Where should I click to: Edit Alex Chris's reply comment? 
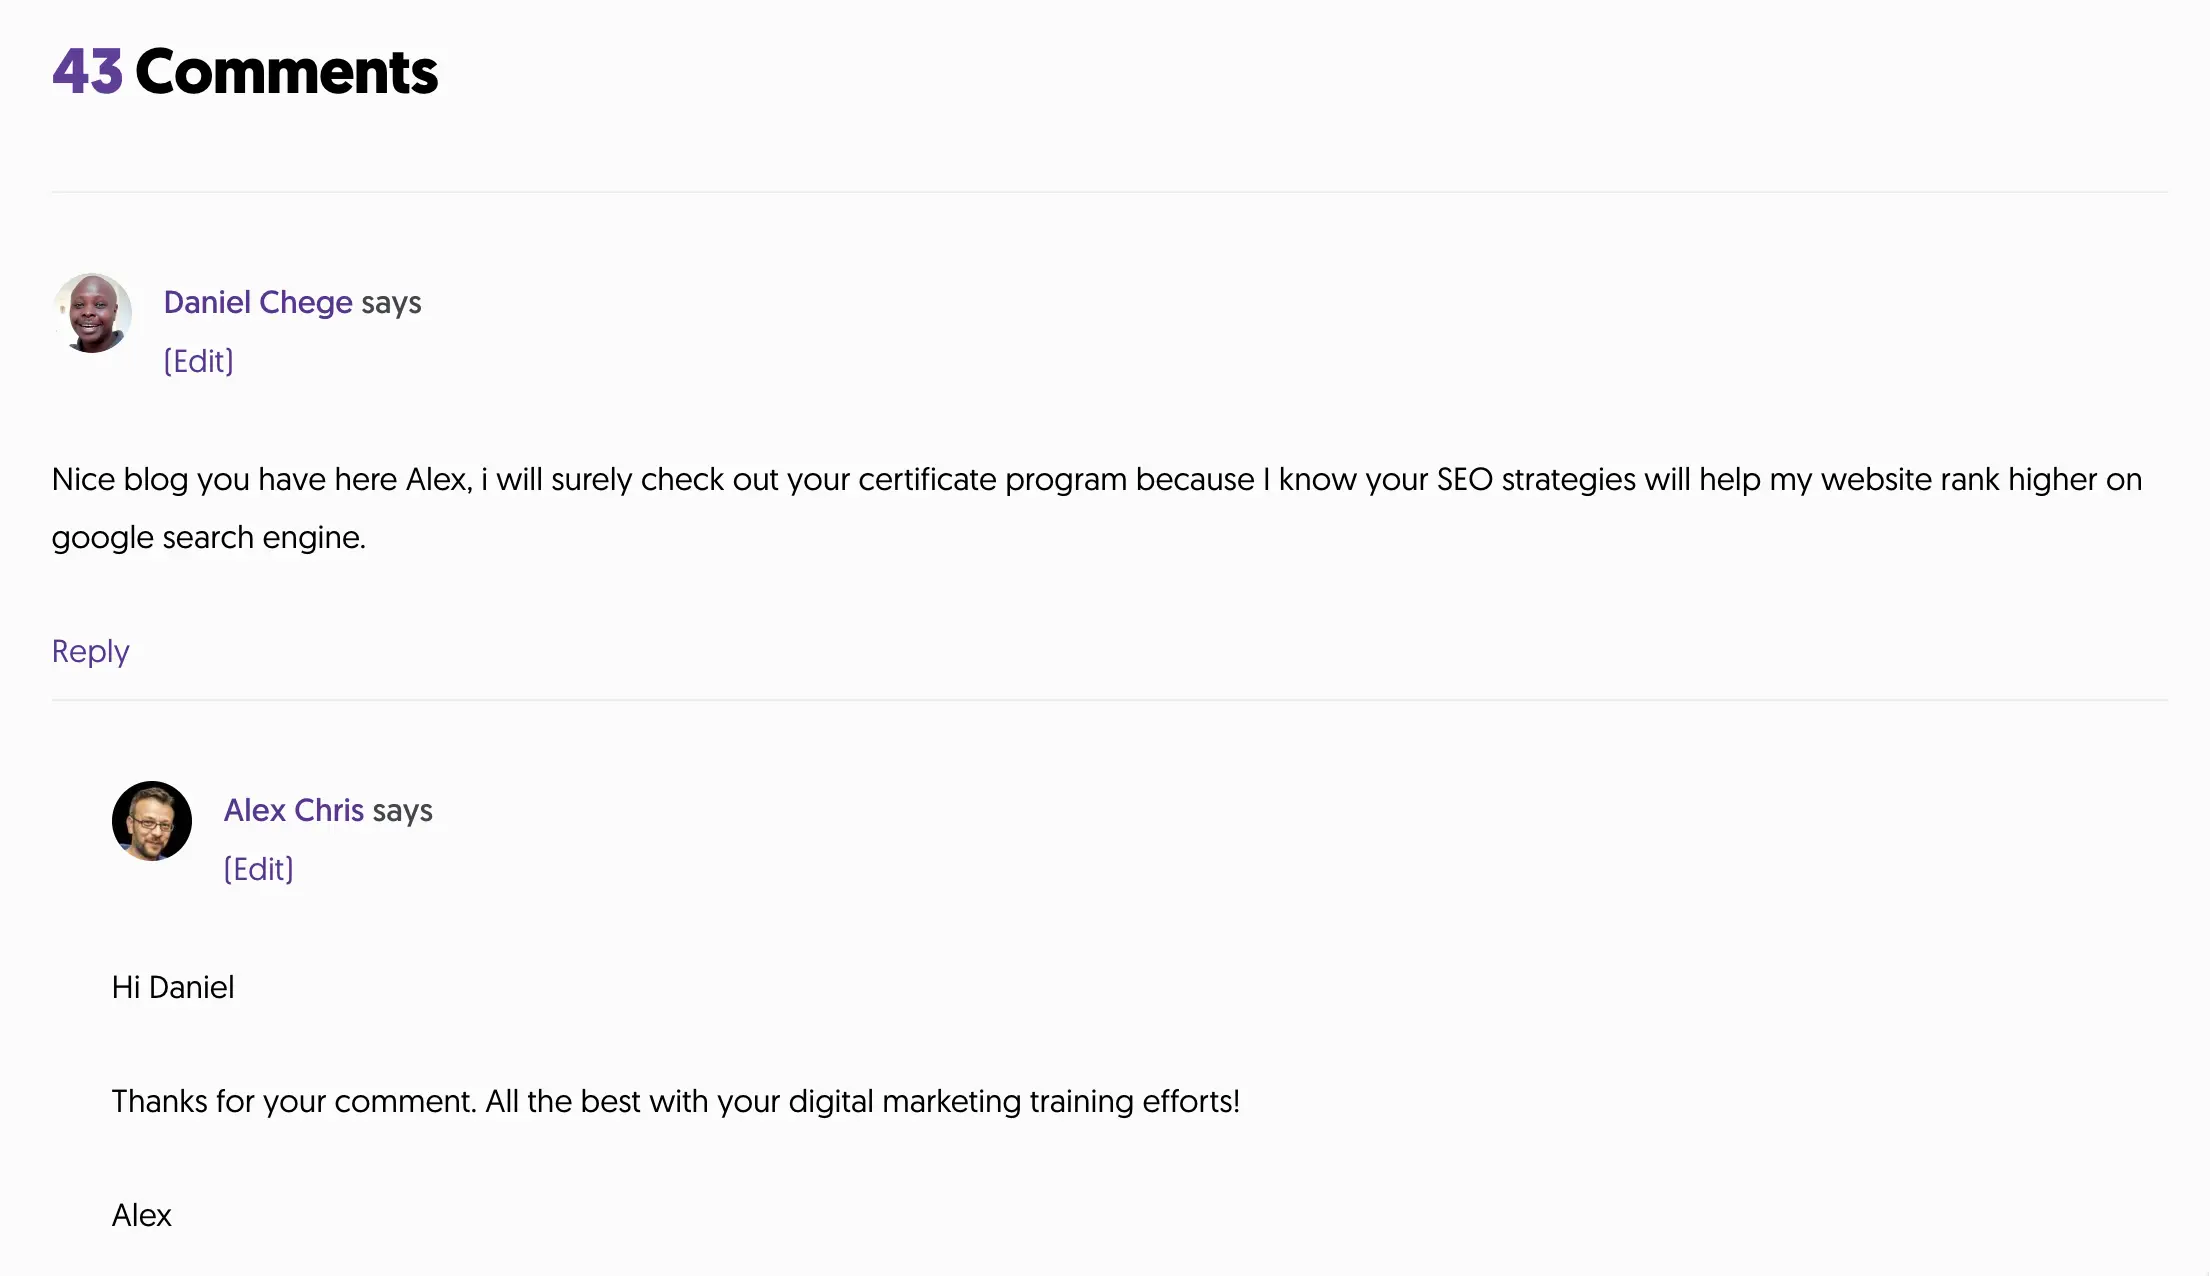pyautogui.click(x=258, y=869)
